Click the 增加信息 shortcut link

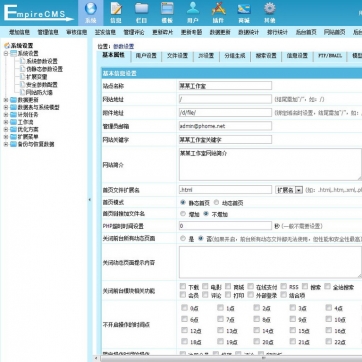(20, 32)
